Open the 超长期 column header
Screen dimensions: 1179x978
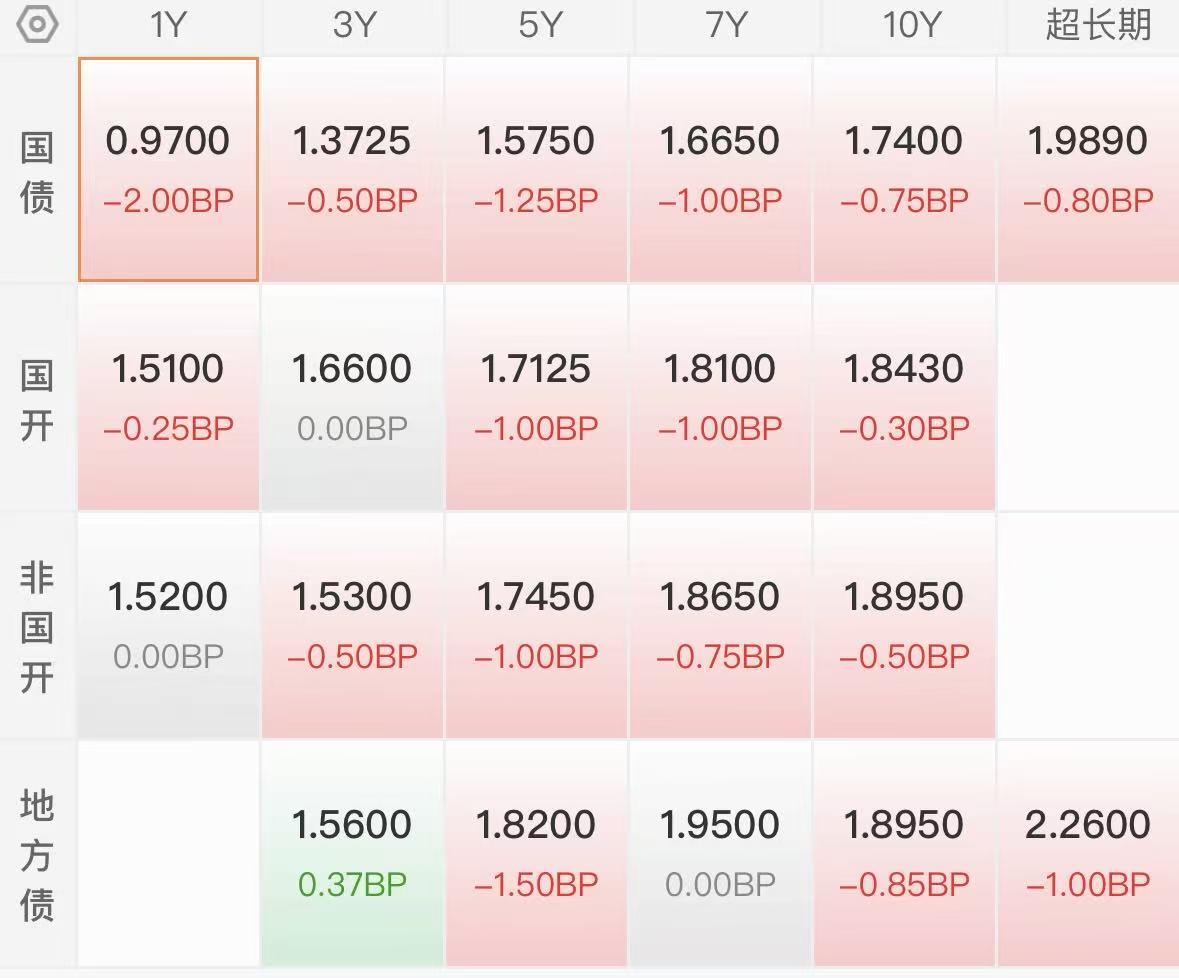click(x=1097, y=25)
